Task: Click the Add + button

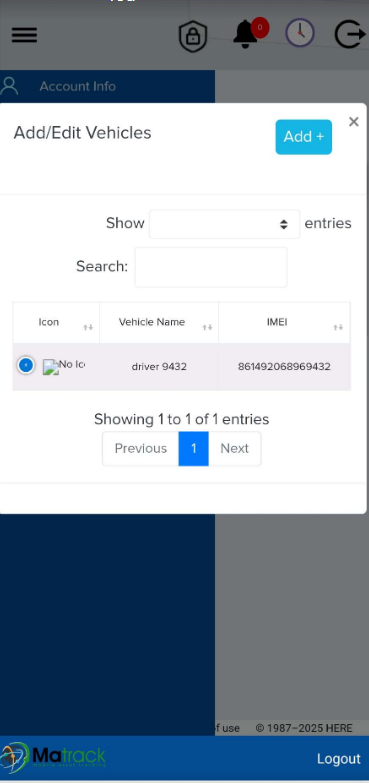Action: (304, 137)
